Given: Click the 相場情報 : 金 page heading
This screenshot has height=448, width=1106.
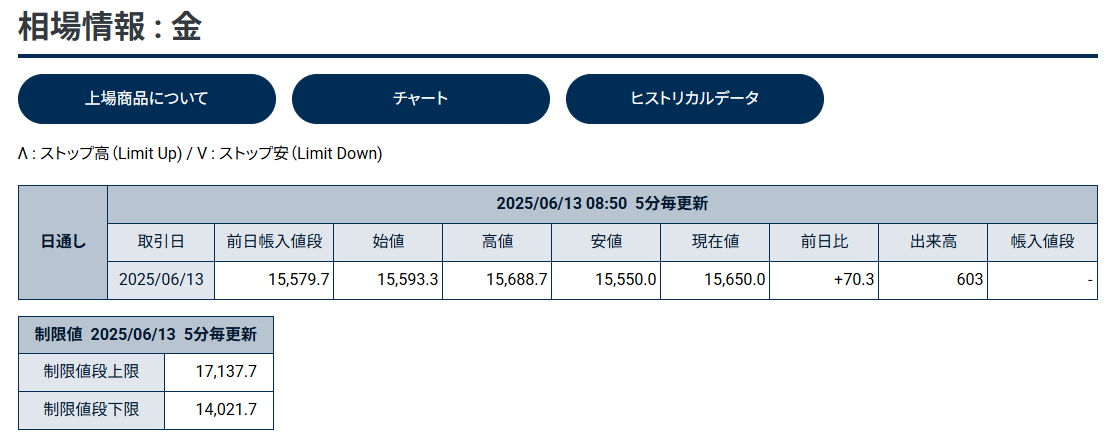Looking at the screenshot, I should click(x=110, y=27).
